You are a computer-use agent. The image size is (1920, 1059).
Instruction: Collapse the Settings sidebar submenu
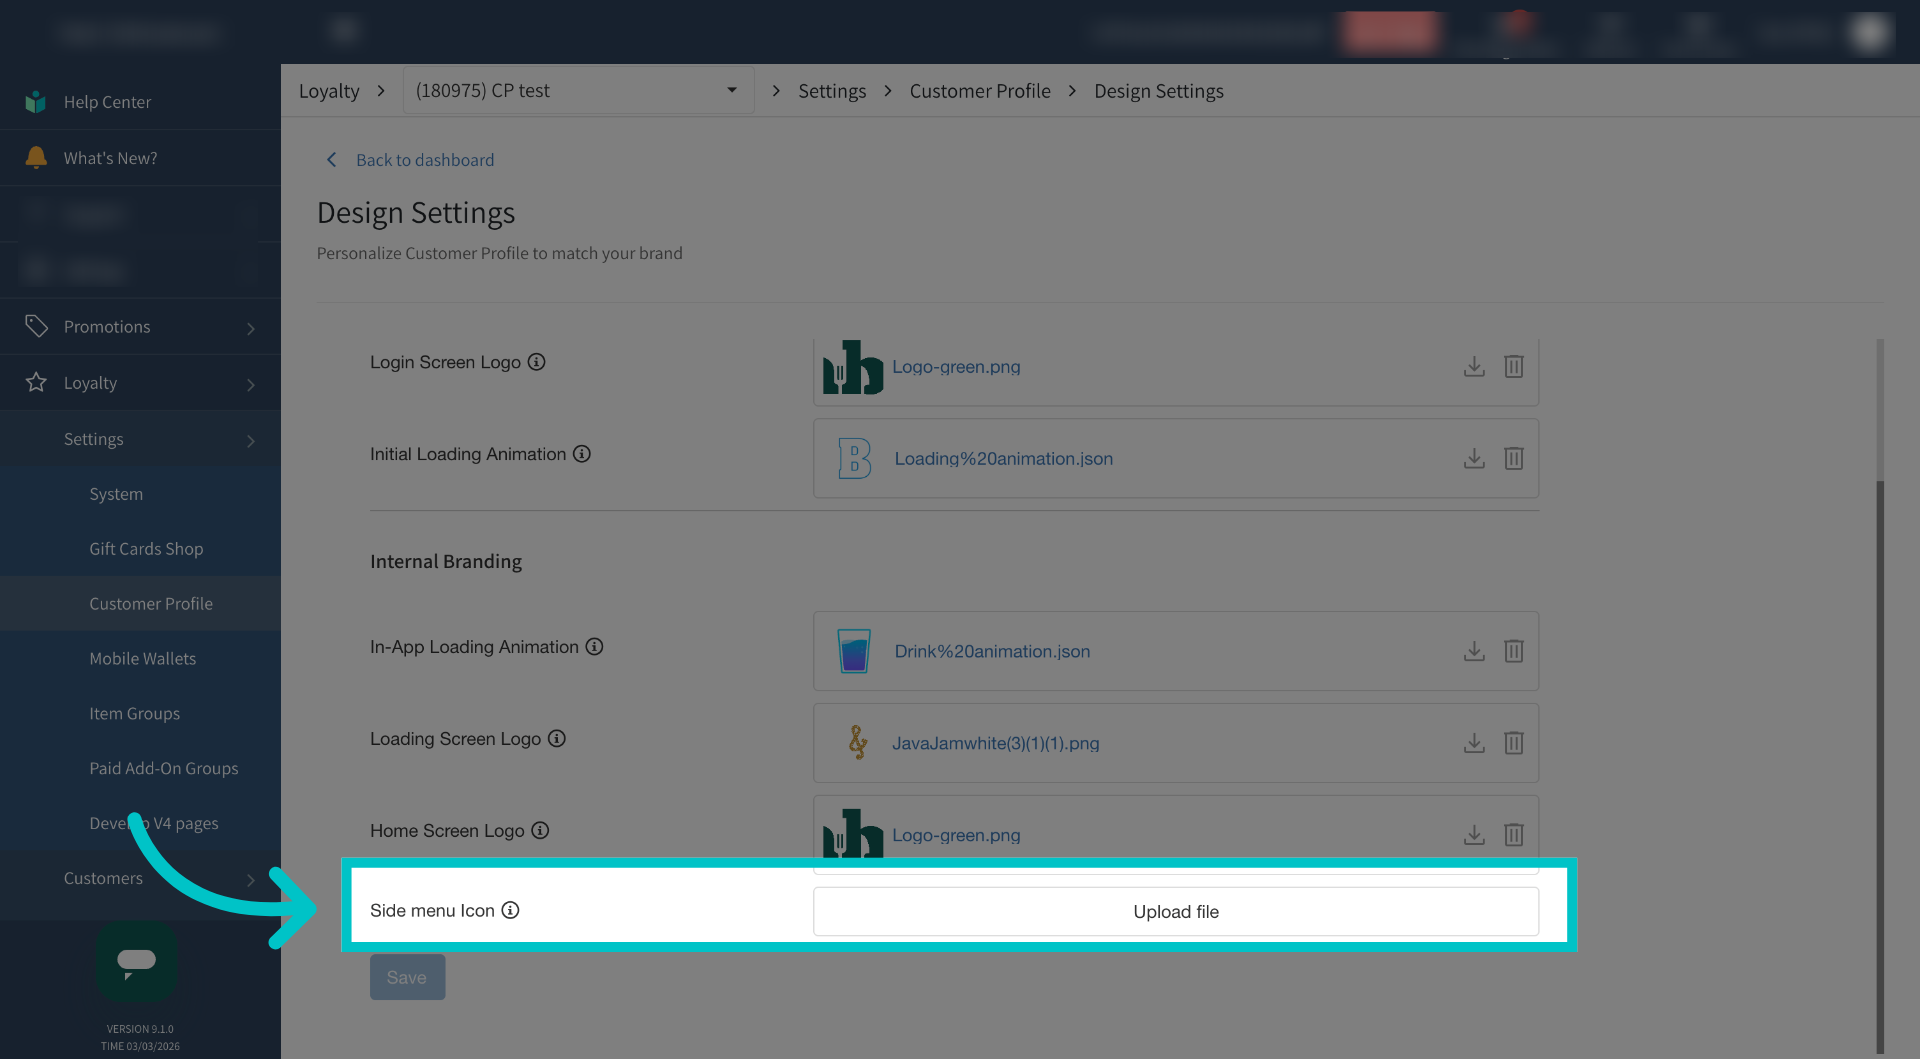(140, 439)
